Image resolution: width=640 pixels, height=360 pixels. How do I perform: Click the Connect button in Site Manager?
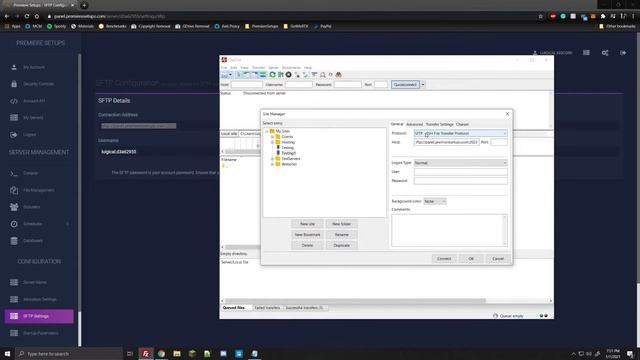444,259
